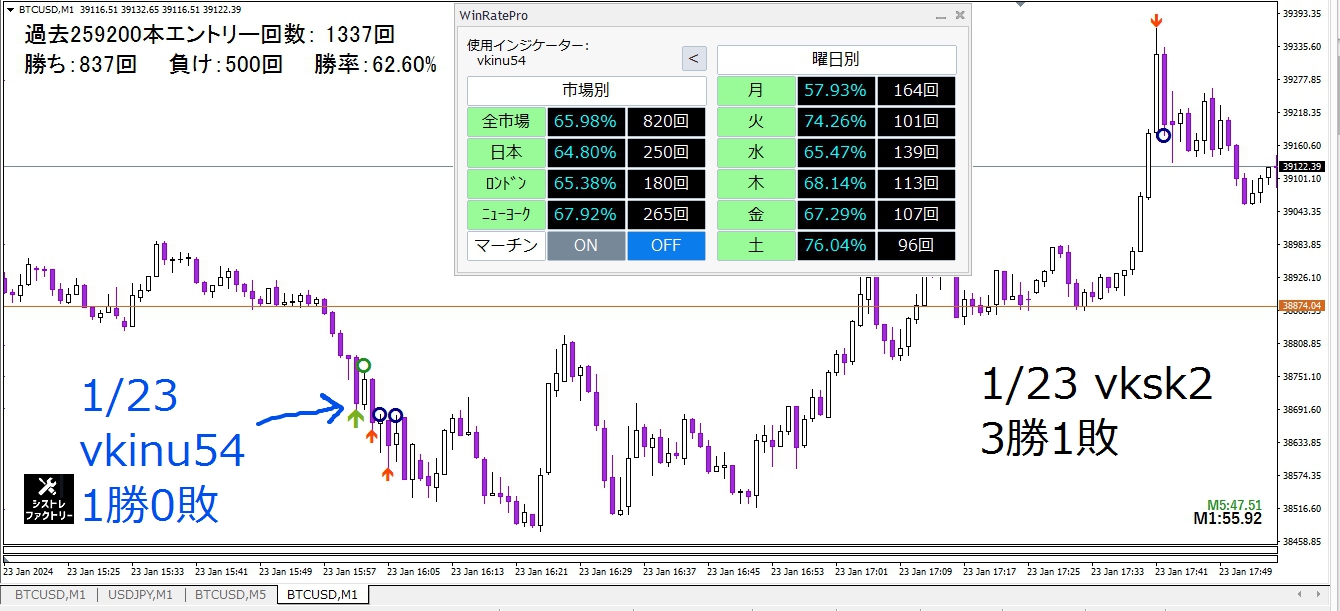The width and height of the screenshot is (1340, 611).
Task: Click the 101回 Tuesday count
Action: 916,122
